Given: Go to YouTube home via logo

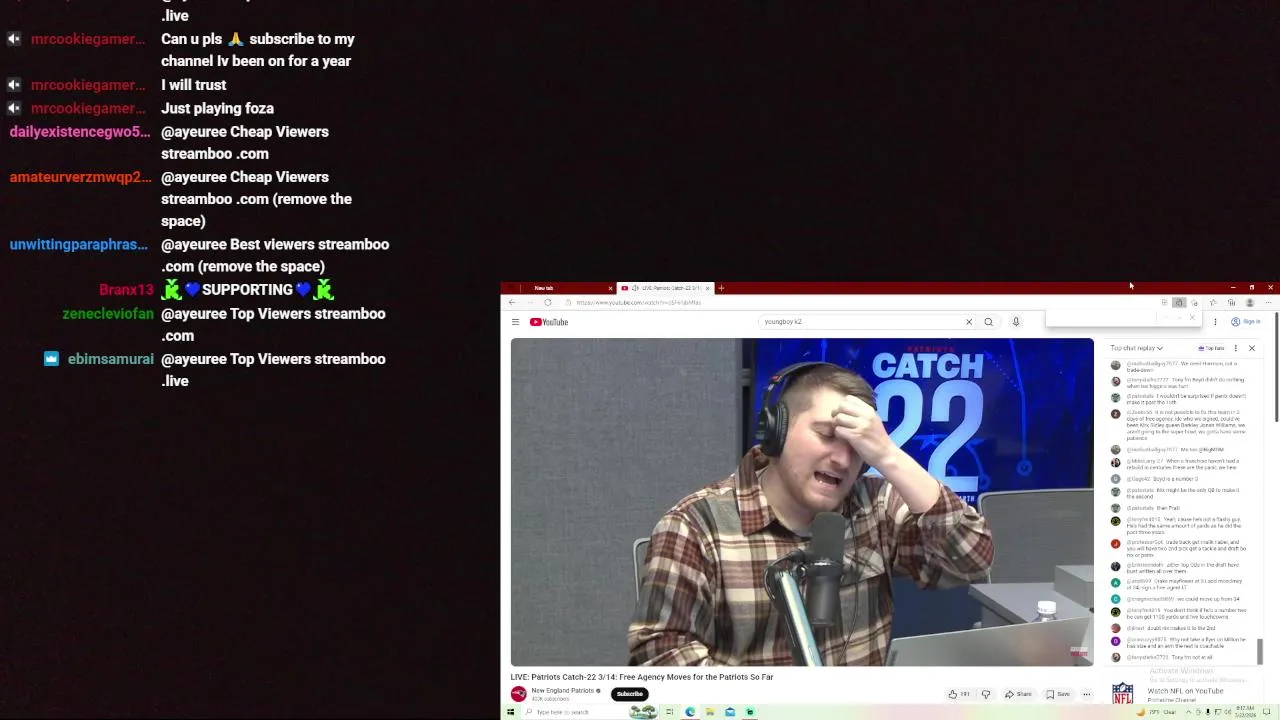Looking at the screenshot, I should point(549,322).
